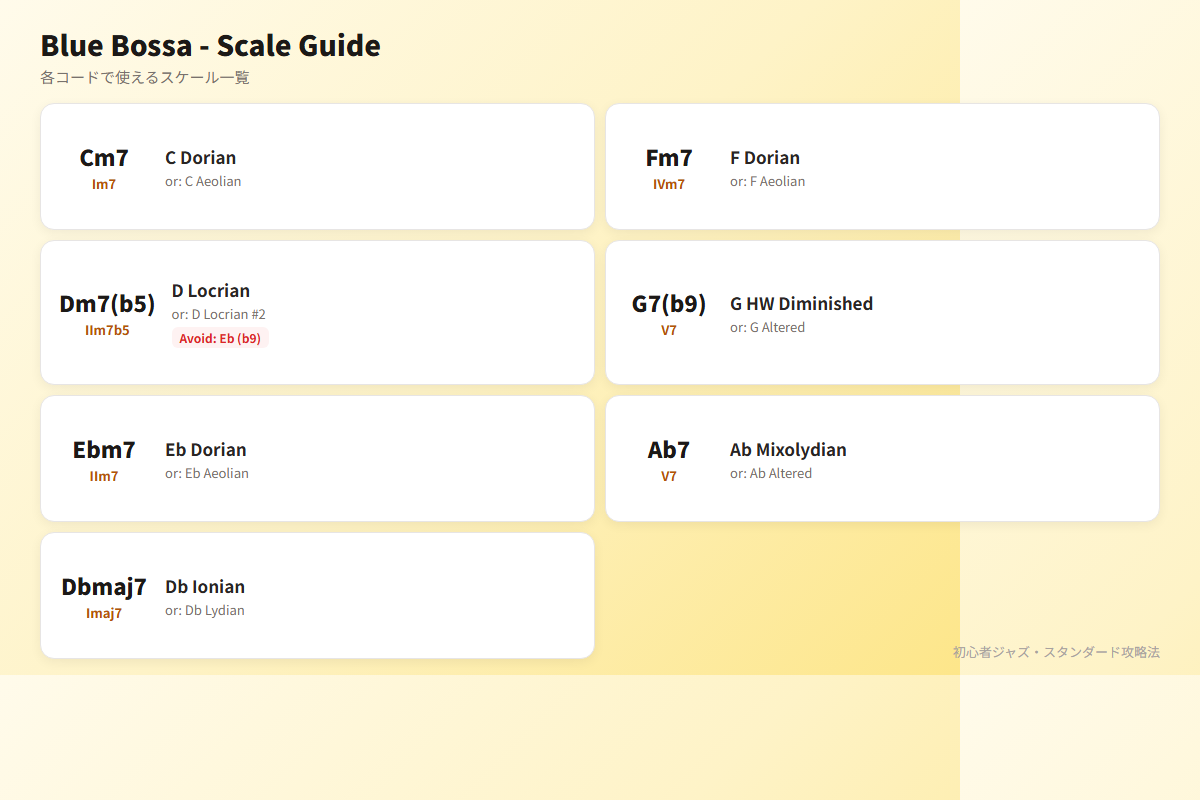This screenshot has width=1200, height=800.
Task: Click the or: Db Lydian alternative
Action: coord(205,611)
